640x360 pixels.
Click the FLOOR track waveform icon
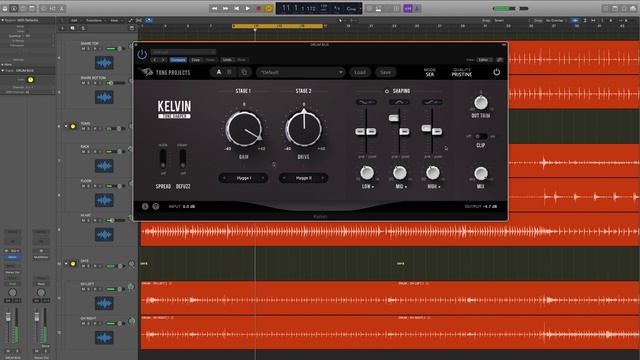click(104, 200)
